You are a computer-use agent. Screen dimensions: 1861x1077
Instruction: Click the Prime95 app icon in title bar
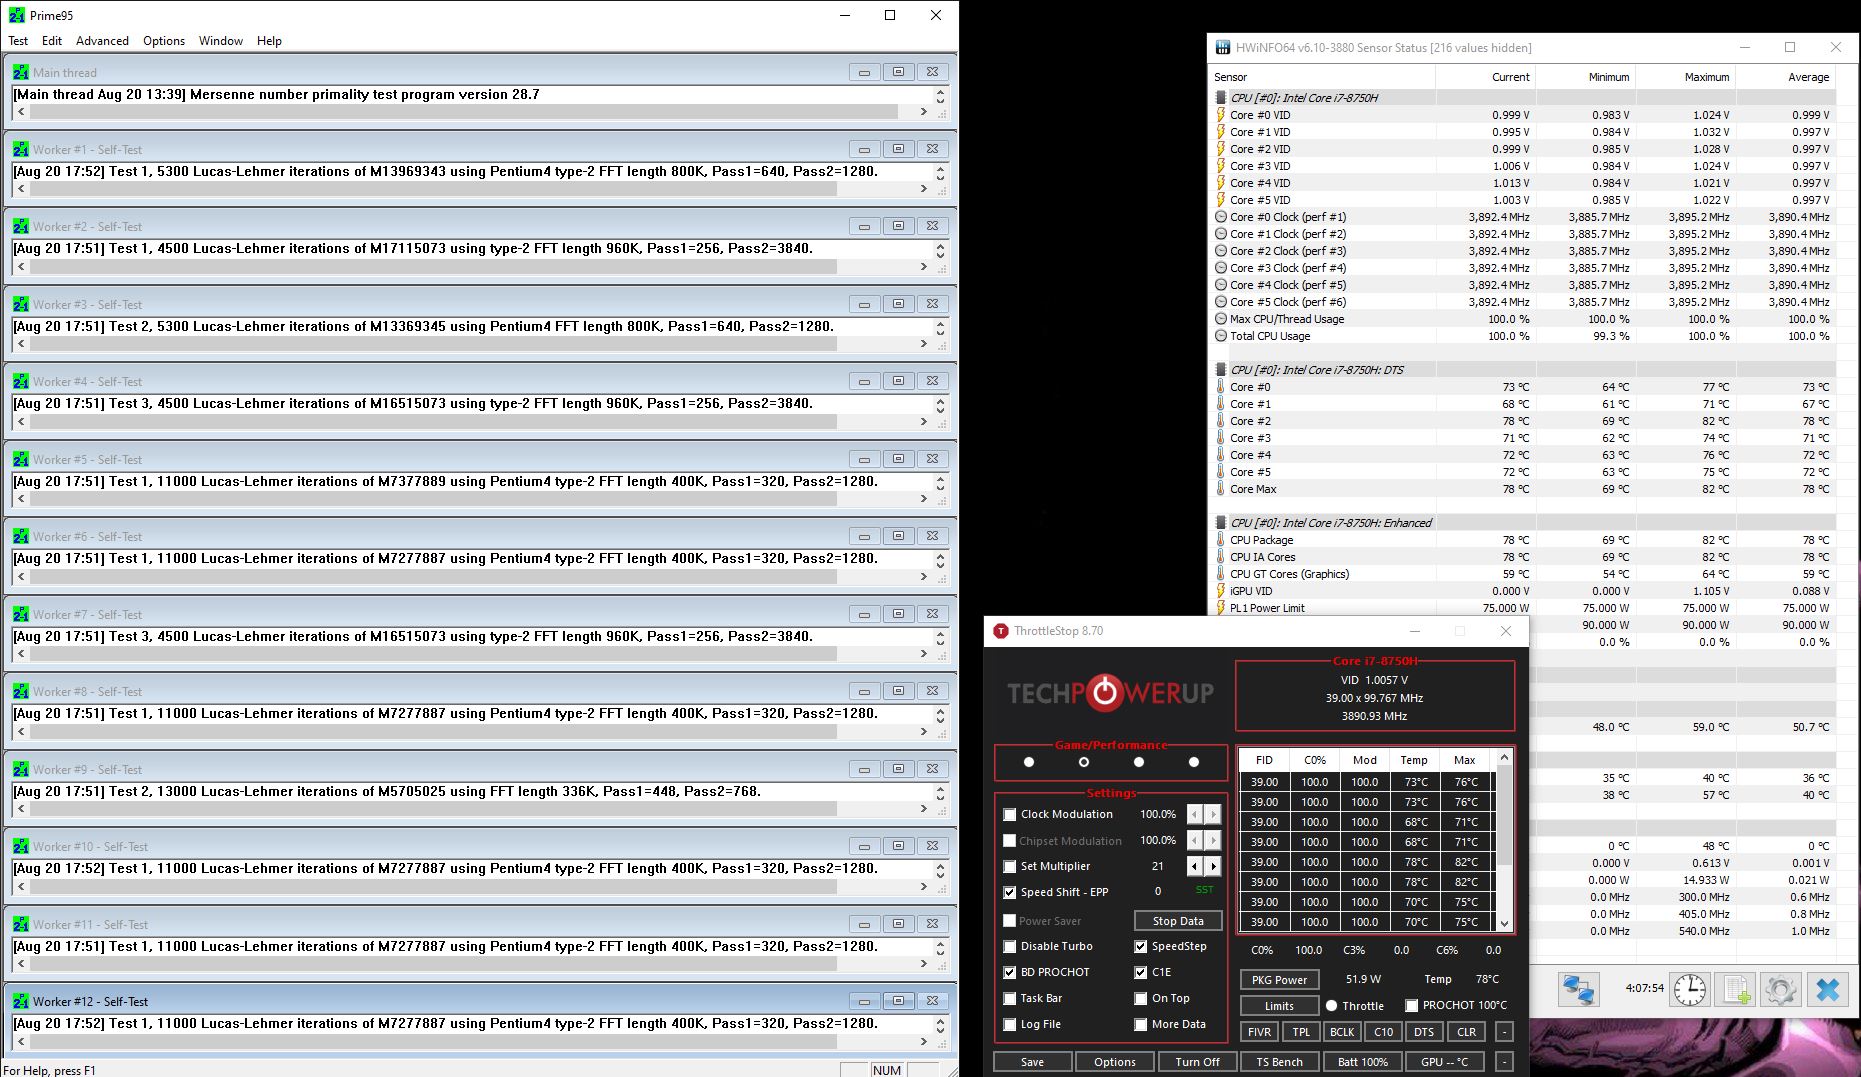[16, 15]
